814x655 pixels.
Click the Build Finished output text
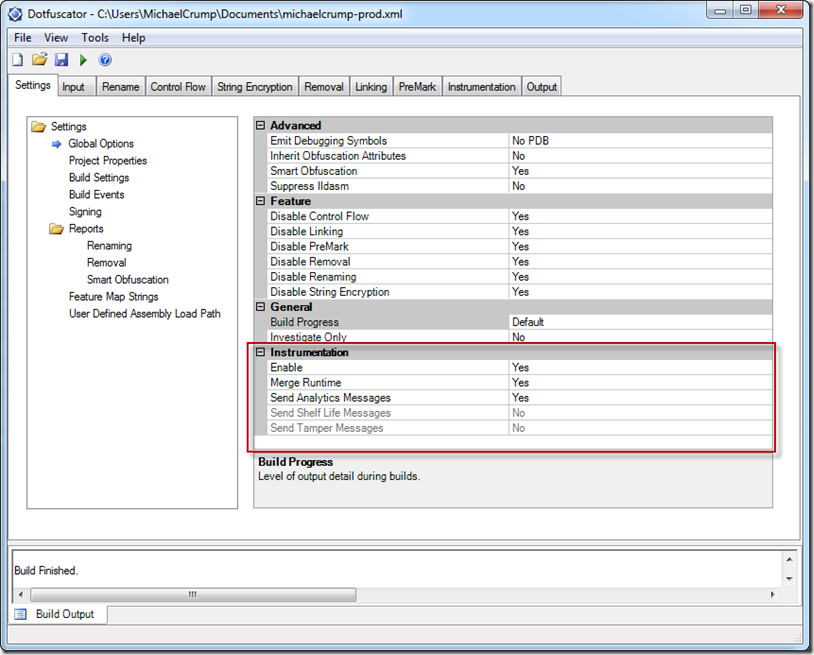pos(46,571)
